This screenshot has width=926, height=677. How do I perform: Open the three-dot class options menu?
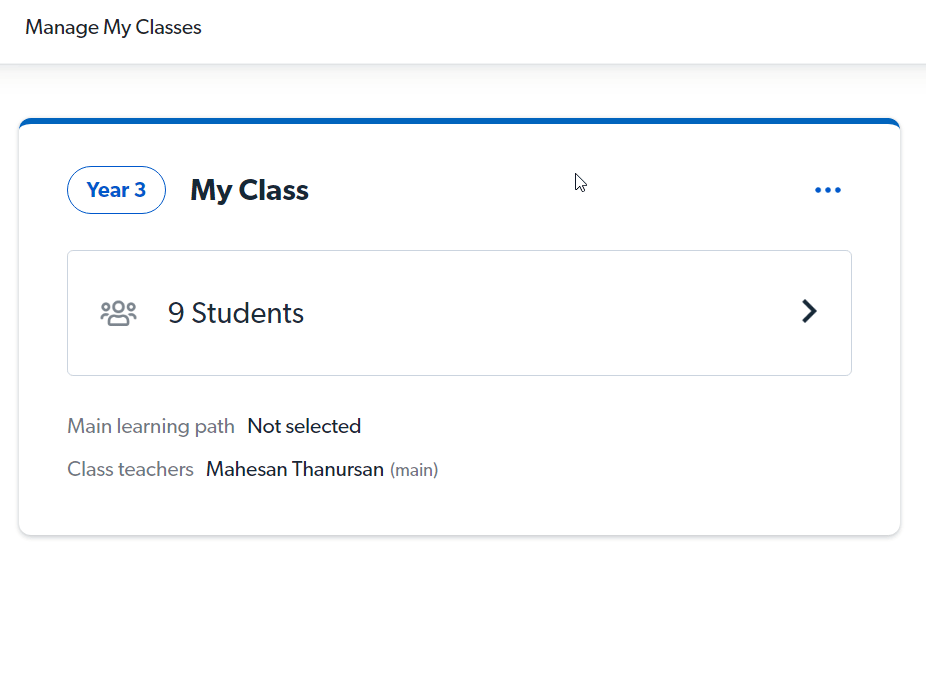[x=827, y=190]
